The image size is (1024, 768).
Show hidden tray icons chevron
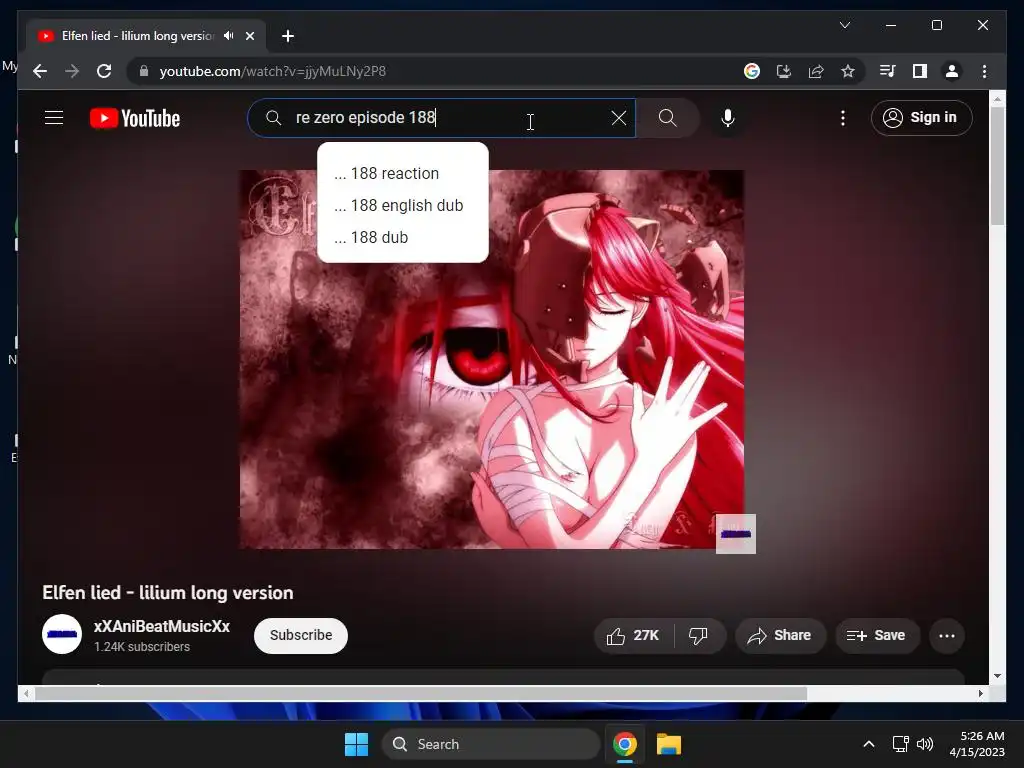(x=869, y=744)
